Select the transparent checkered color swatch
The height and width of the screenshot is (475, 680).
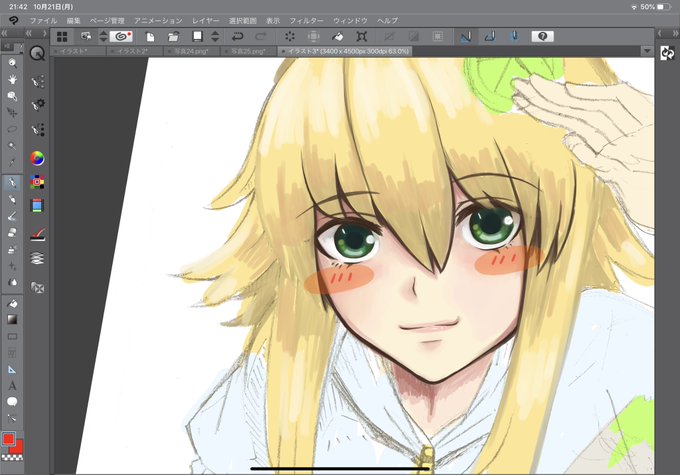(12, 457)
